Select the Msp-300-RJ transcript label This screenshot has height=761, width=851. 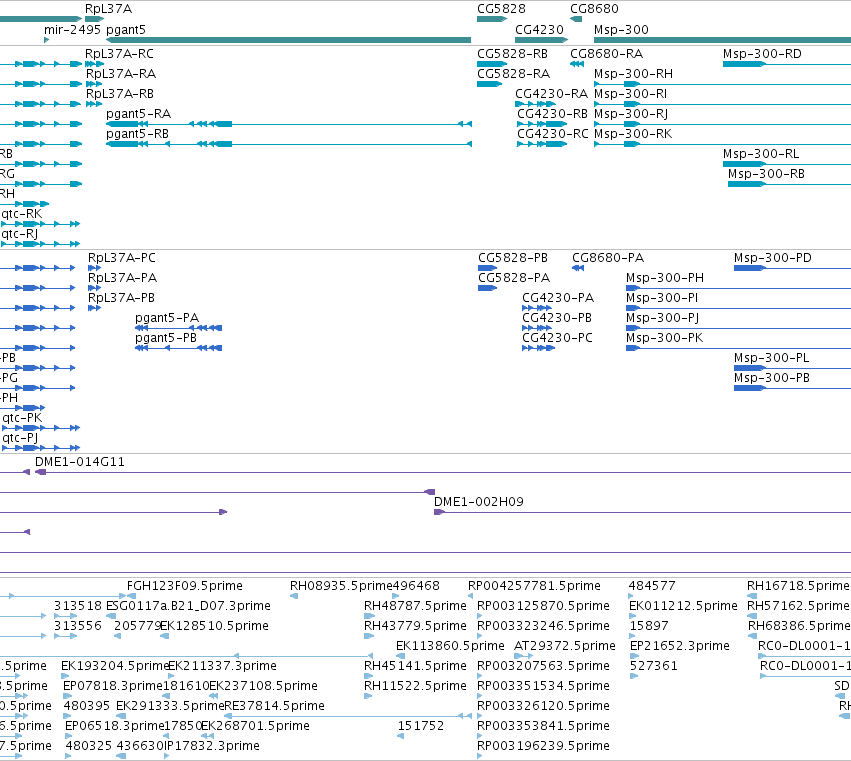(x=631, y=114)
